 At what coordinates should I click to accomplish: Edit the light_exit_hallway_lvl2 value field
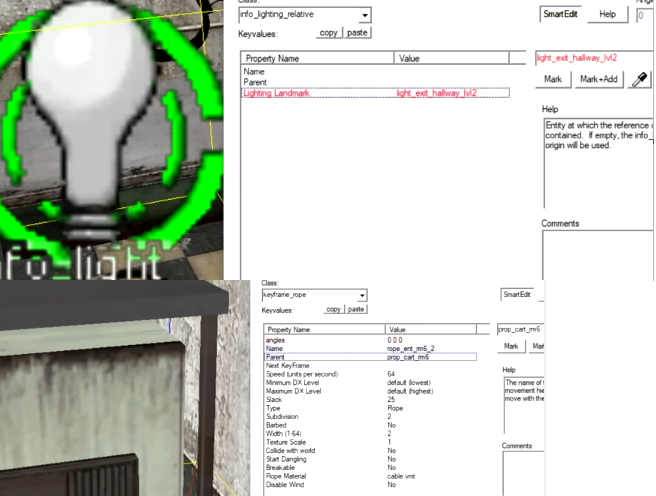(x=594, y=58)
